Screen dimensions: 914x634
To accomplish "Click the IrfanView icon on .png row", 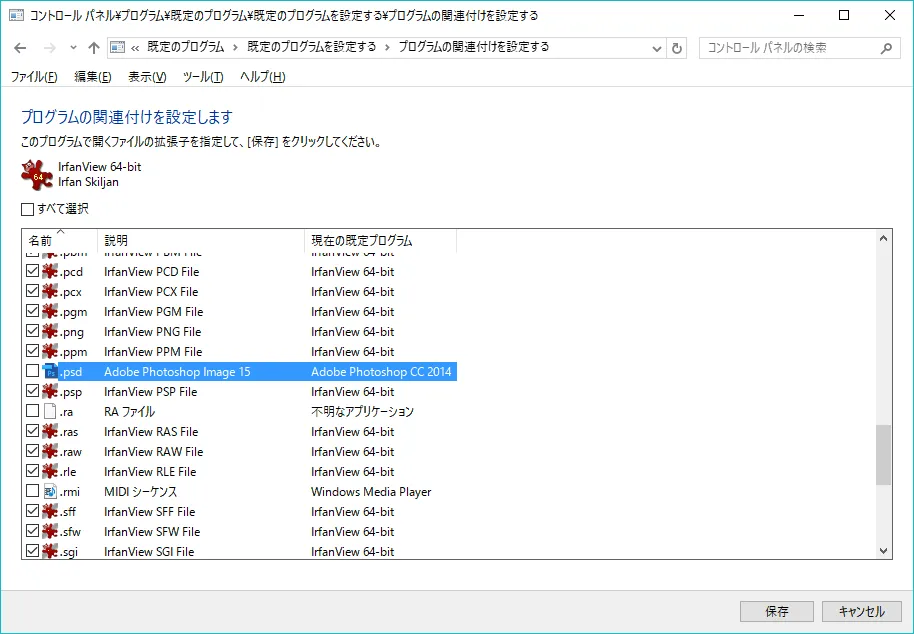I will 50,332.
